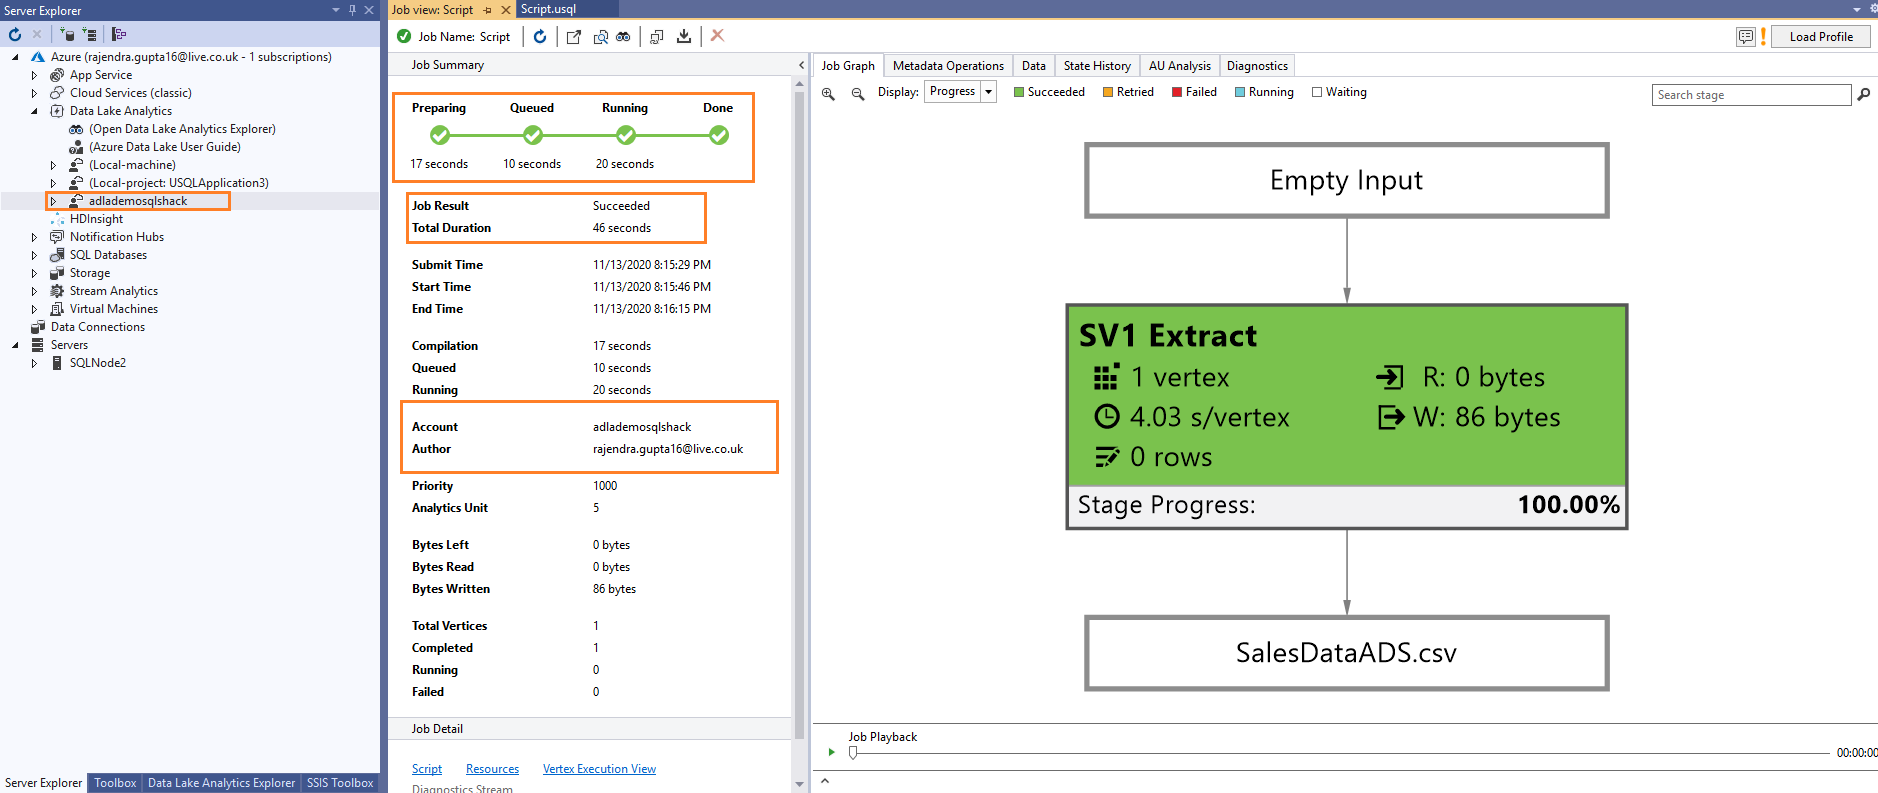The width and height of the screenshot is (1878, 793).
Task: Open the Display Progress dropdown
Action: (988, 92)
